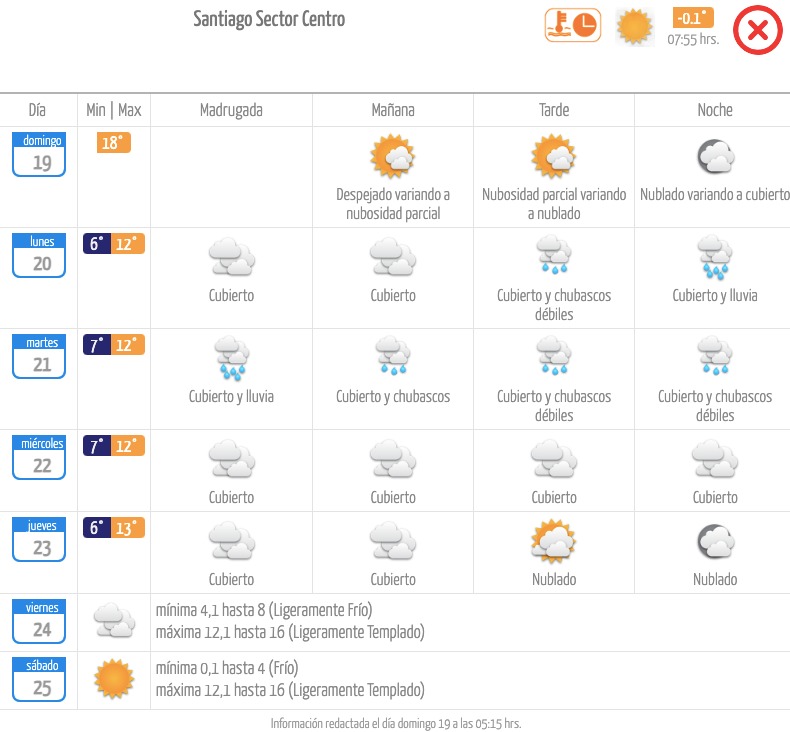Viewport: 790px width, 732px height.
Task: Click the sábado 25 calendar icon
Action: [39, 679]
